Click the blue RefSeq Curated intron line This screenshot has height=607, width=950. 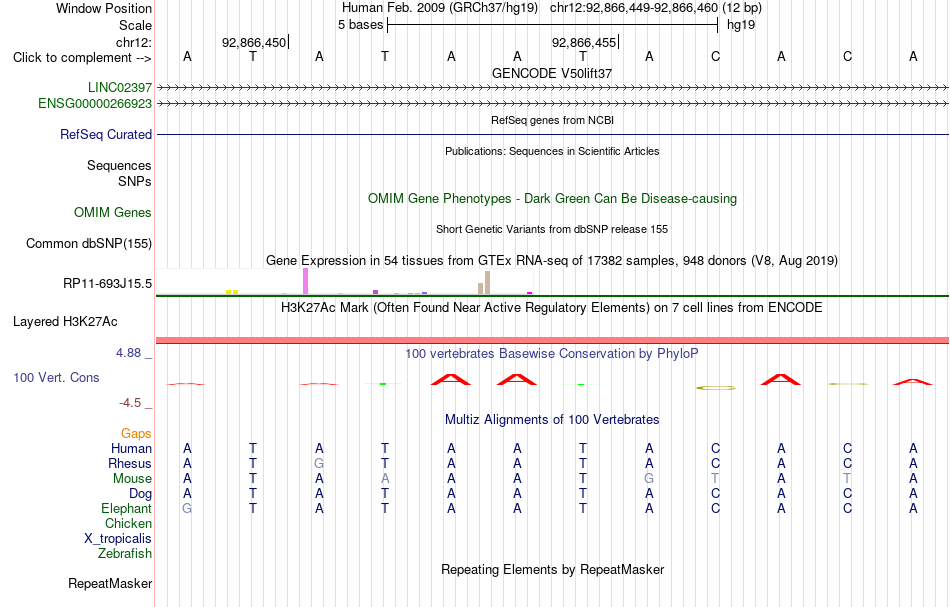552,134
